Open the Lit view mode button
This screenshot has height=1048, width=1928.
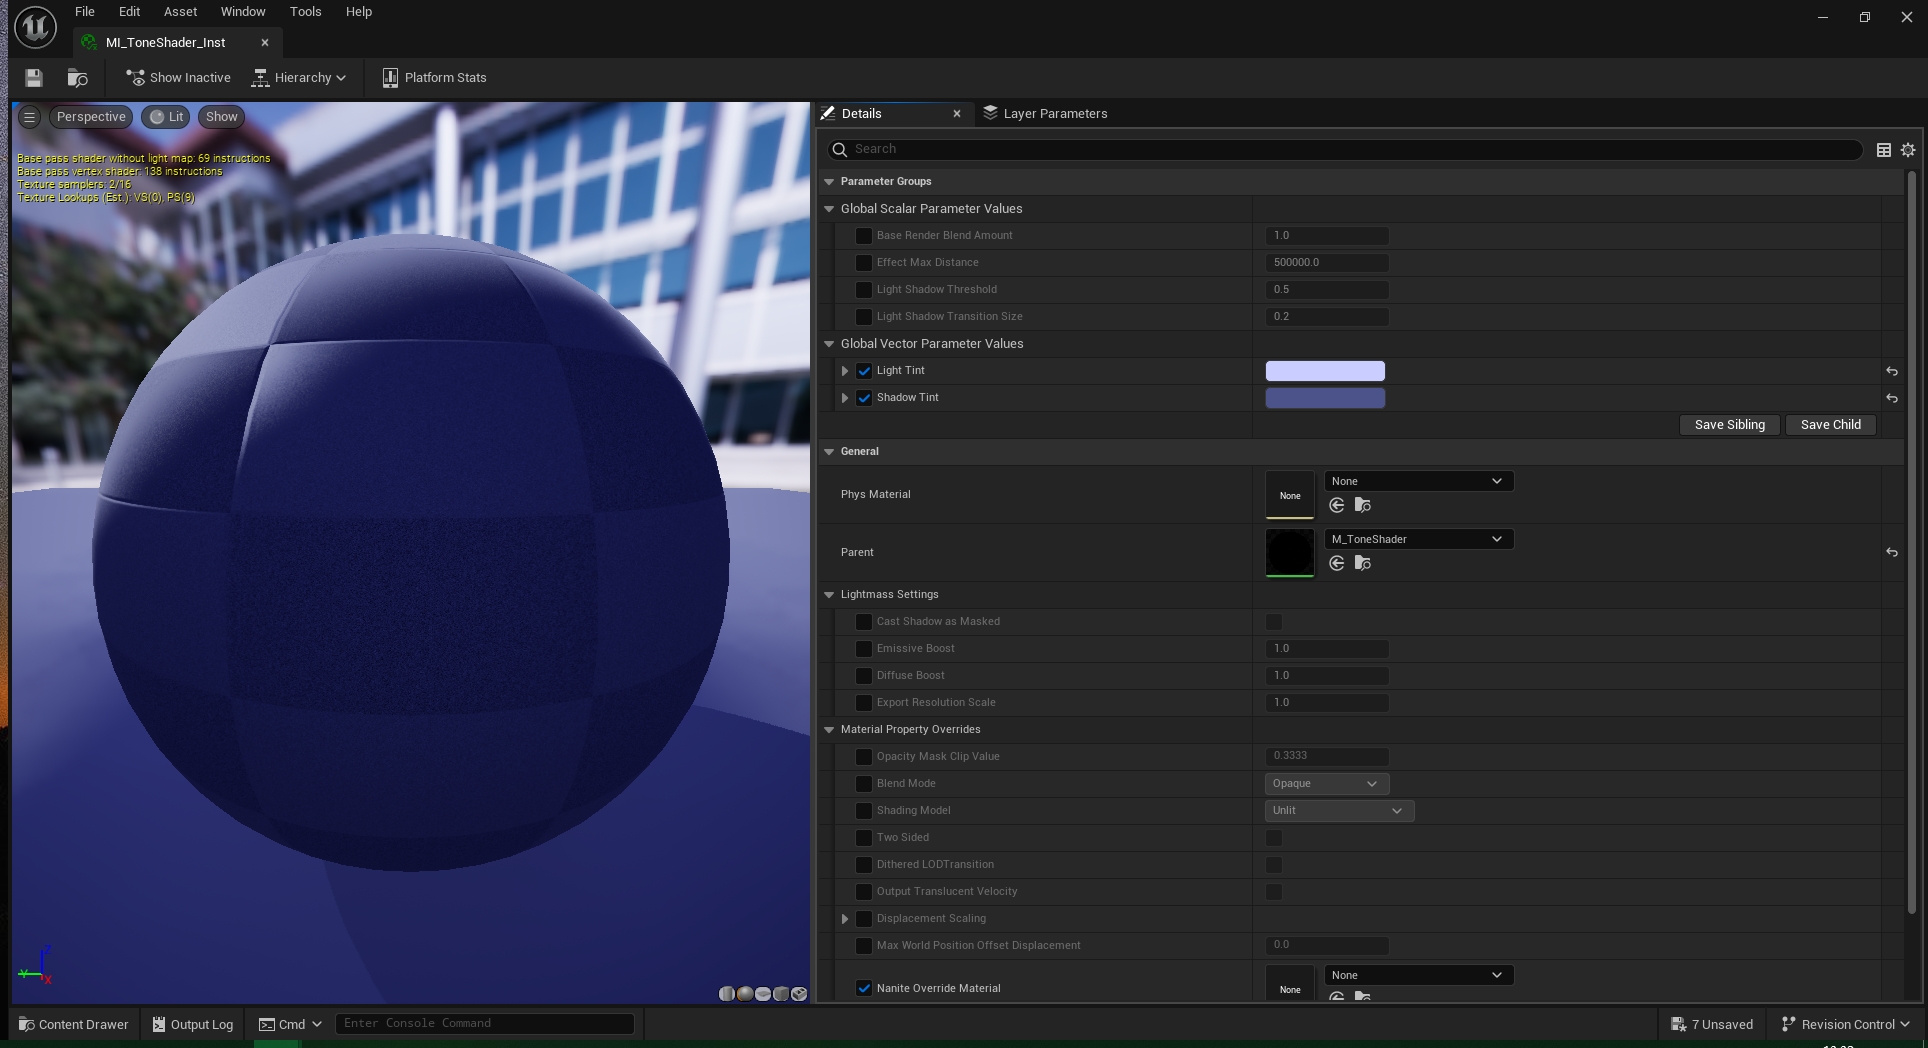pyautogui.click(x=166, y=117)
